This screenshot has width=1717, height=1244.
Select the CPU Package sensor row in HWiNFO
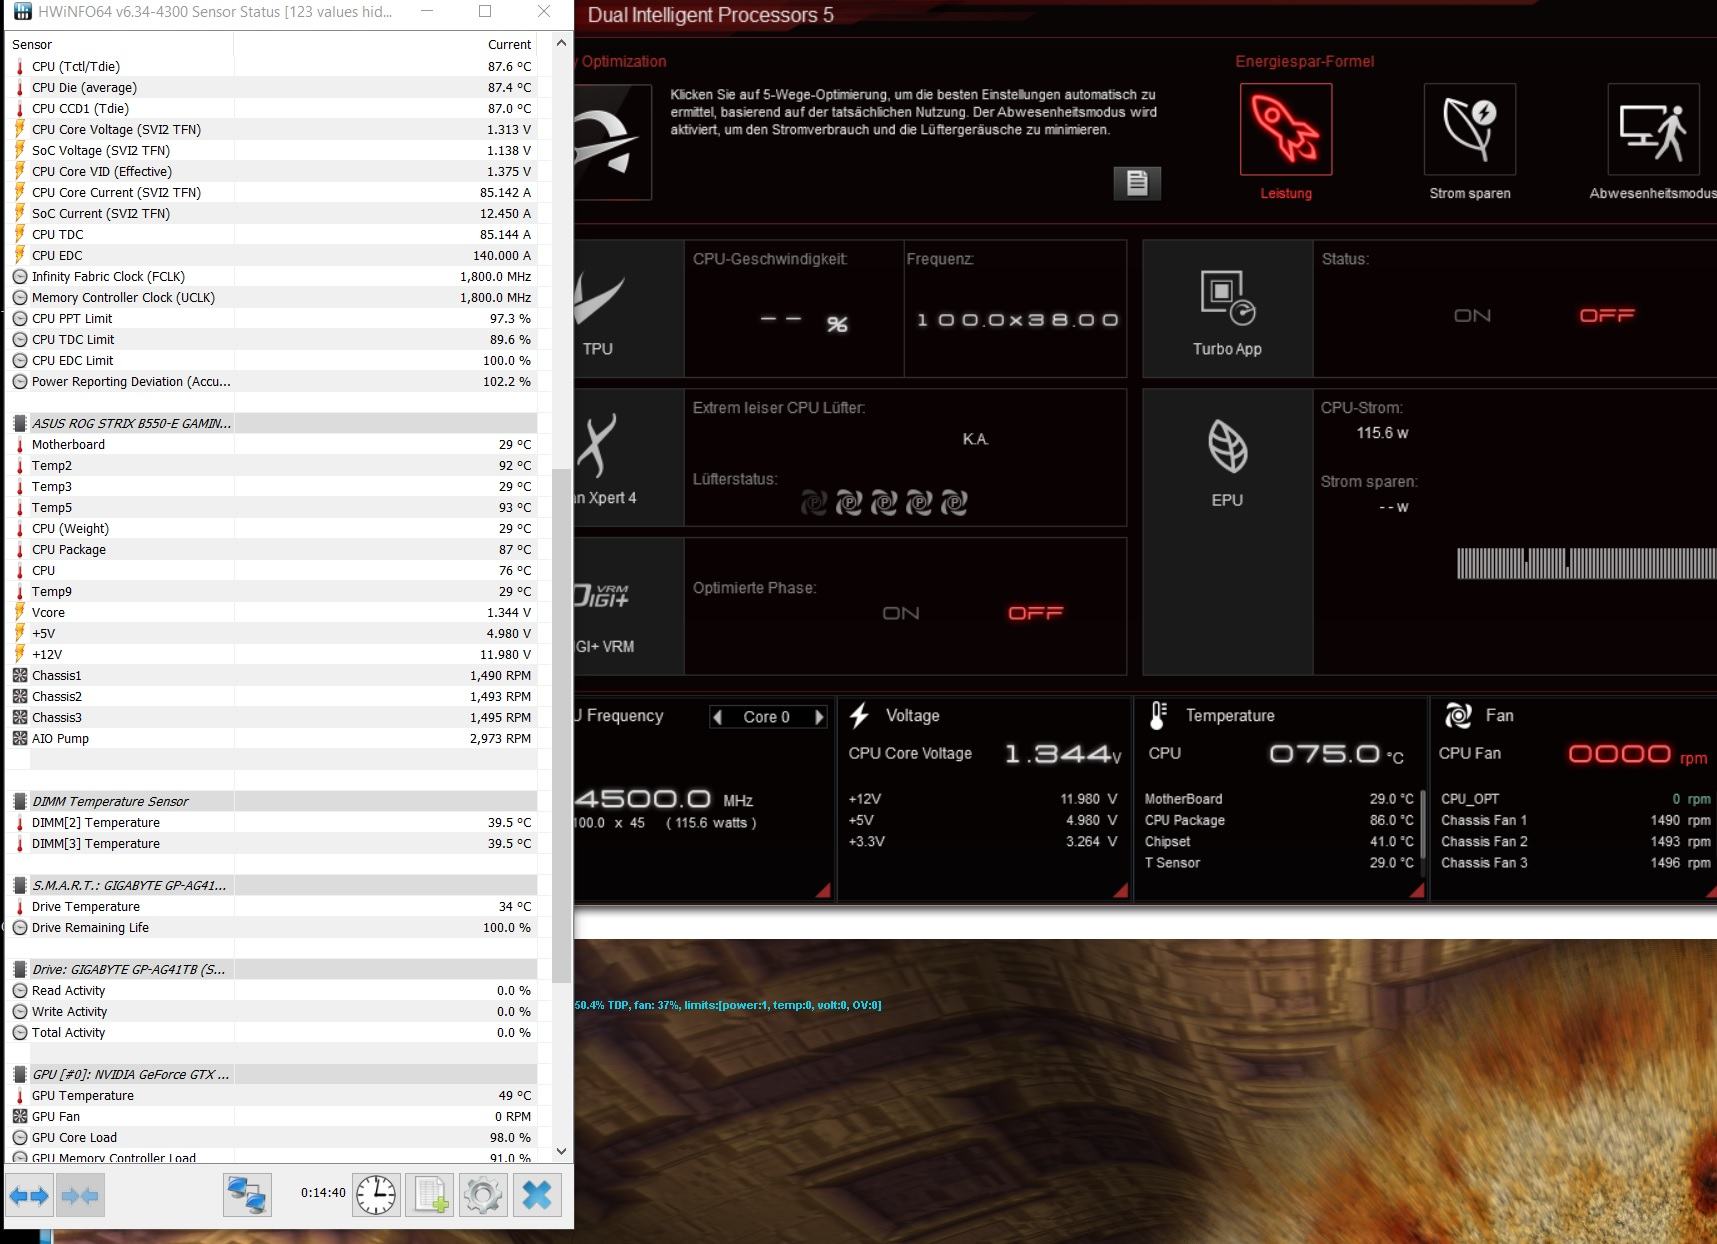pyautogui.click(x=271, y=550)
